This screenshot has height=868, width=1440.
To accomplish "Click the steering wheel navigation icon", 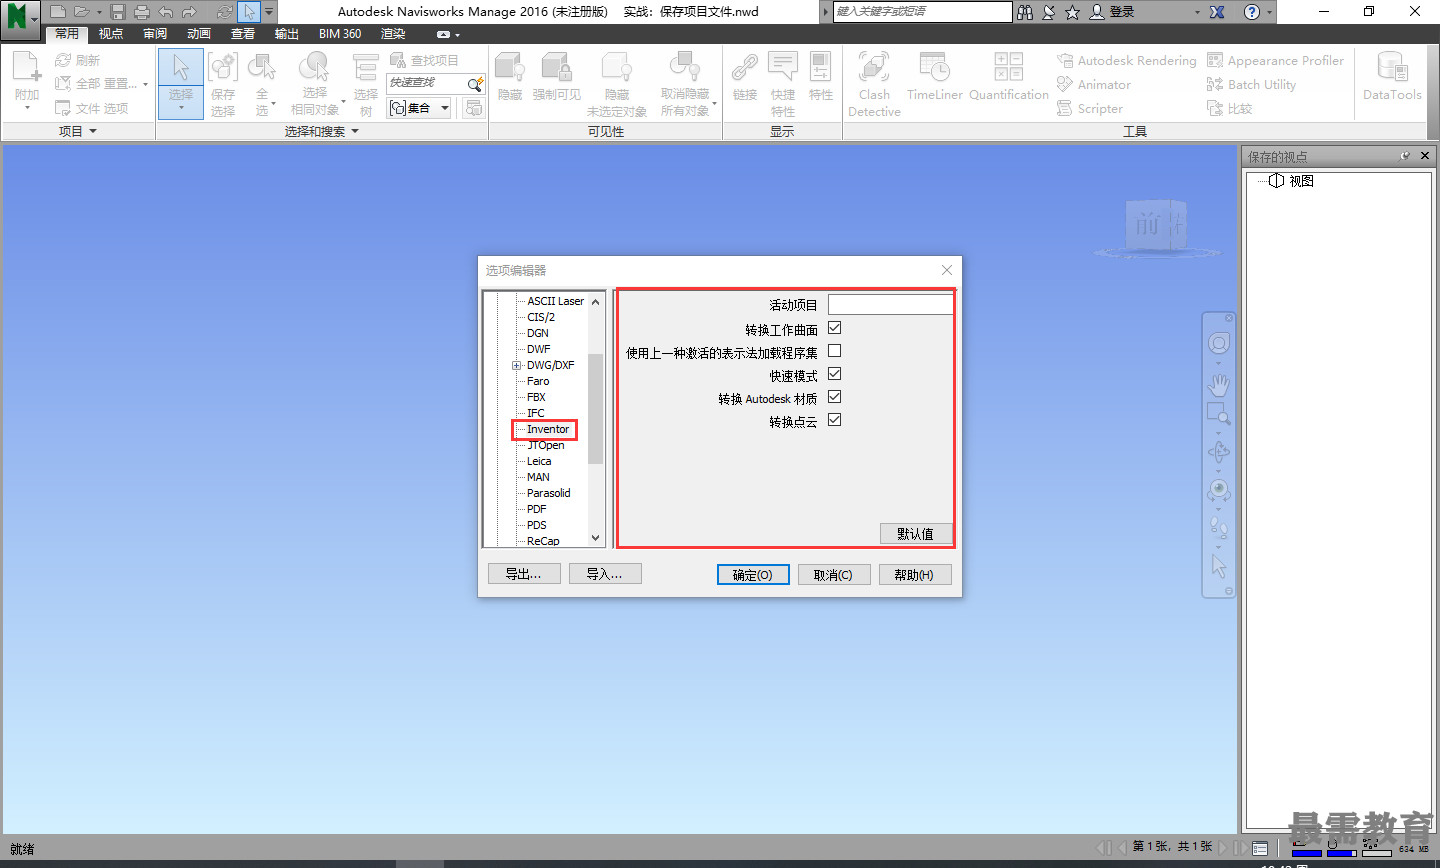I will (1218, 344).
